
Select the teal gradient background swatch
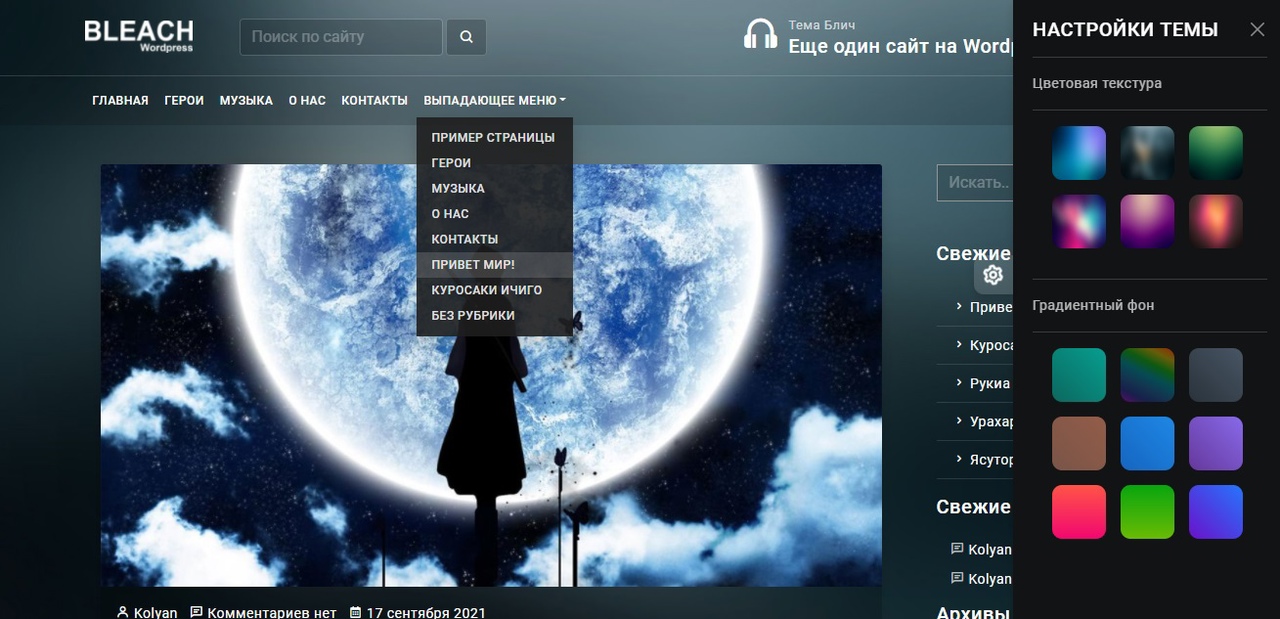[1079, 375]
